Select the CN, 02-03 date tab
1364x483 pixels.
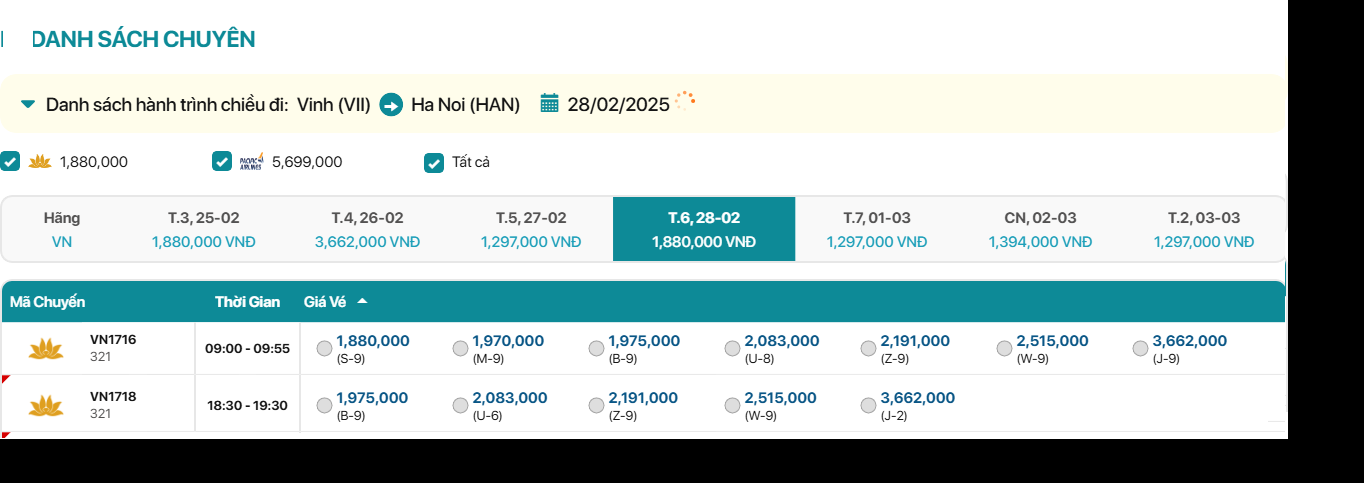[1040, 229]
